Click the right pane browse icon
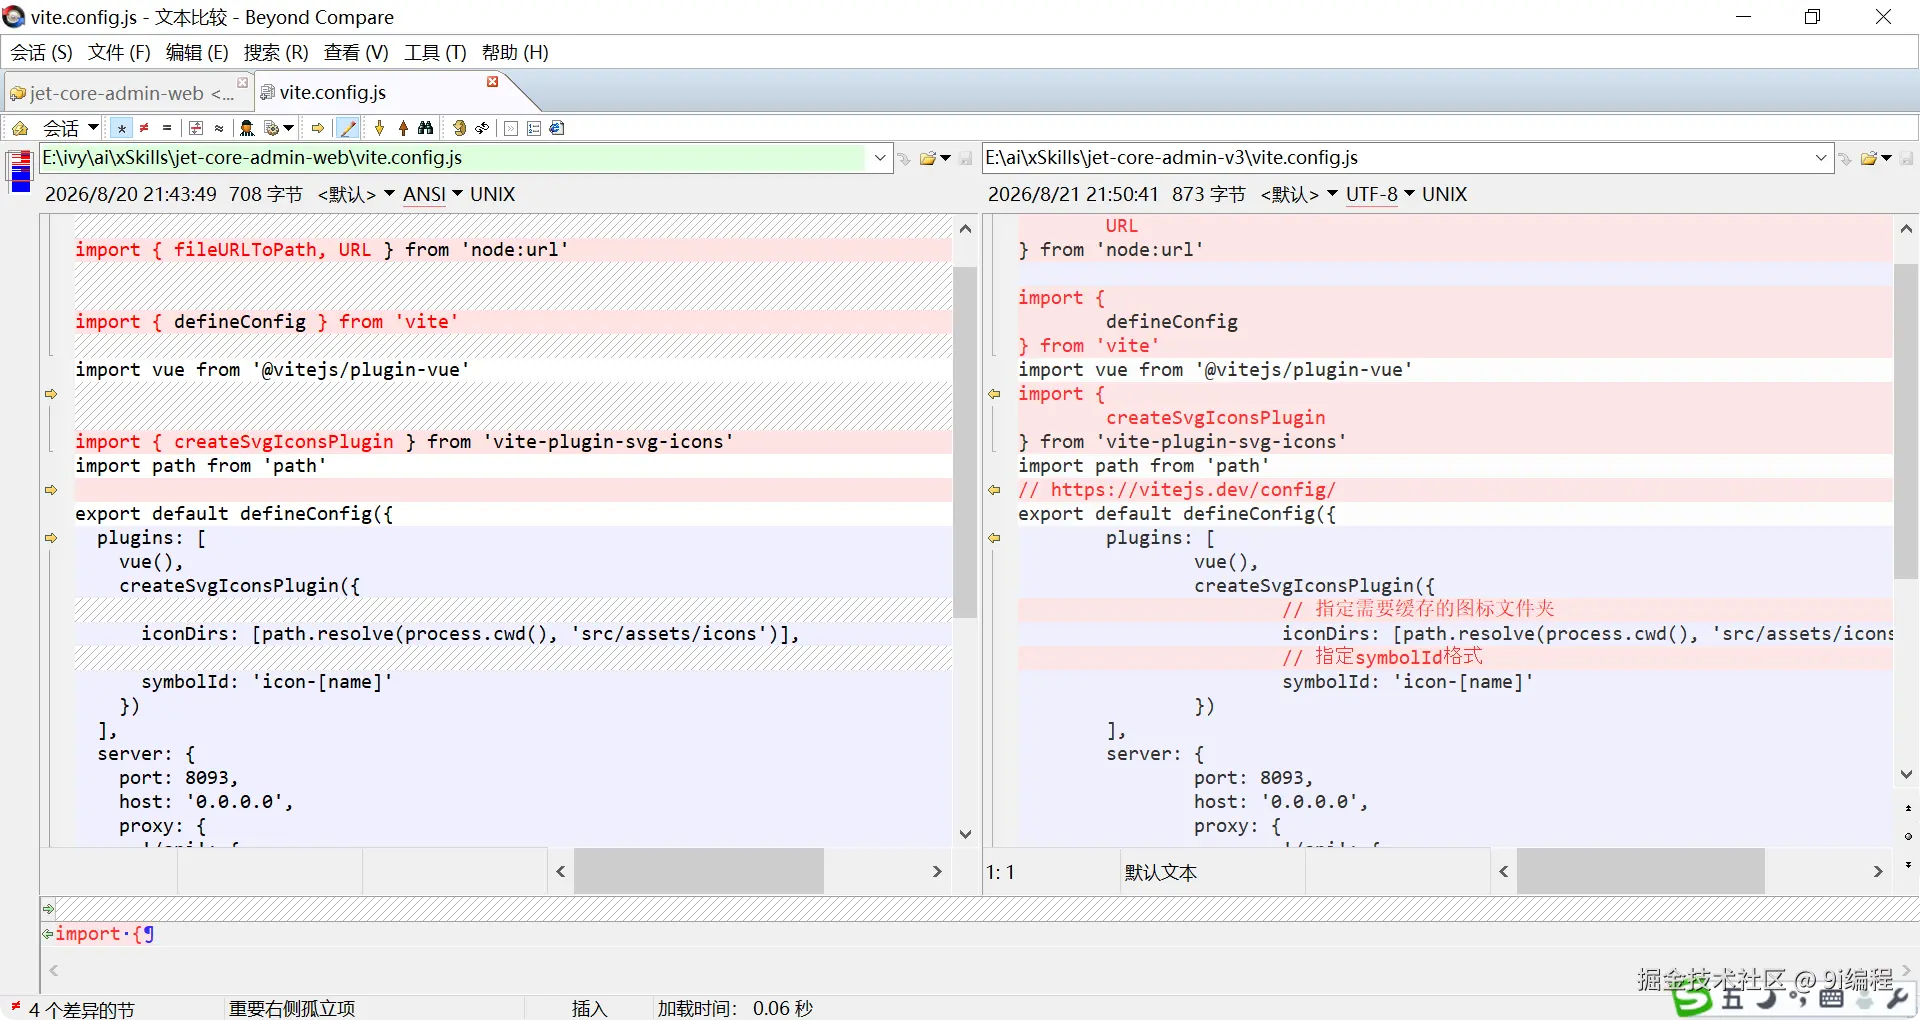 point(1845,159)
